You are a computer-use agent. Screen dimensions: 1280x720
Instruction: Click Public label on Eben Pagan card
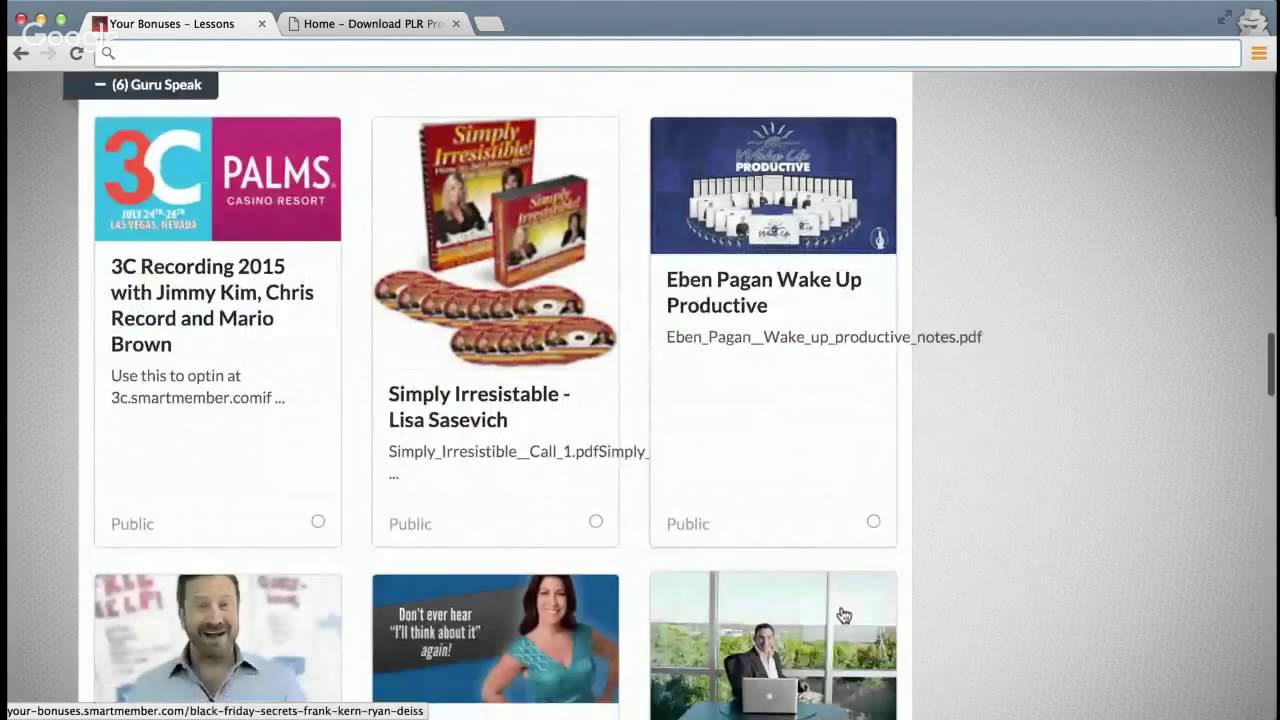click(688, 524)
